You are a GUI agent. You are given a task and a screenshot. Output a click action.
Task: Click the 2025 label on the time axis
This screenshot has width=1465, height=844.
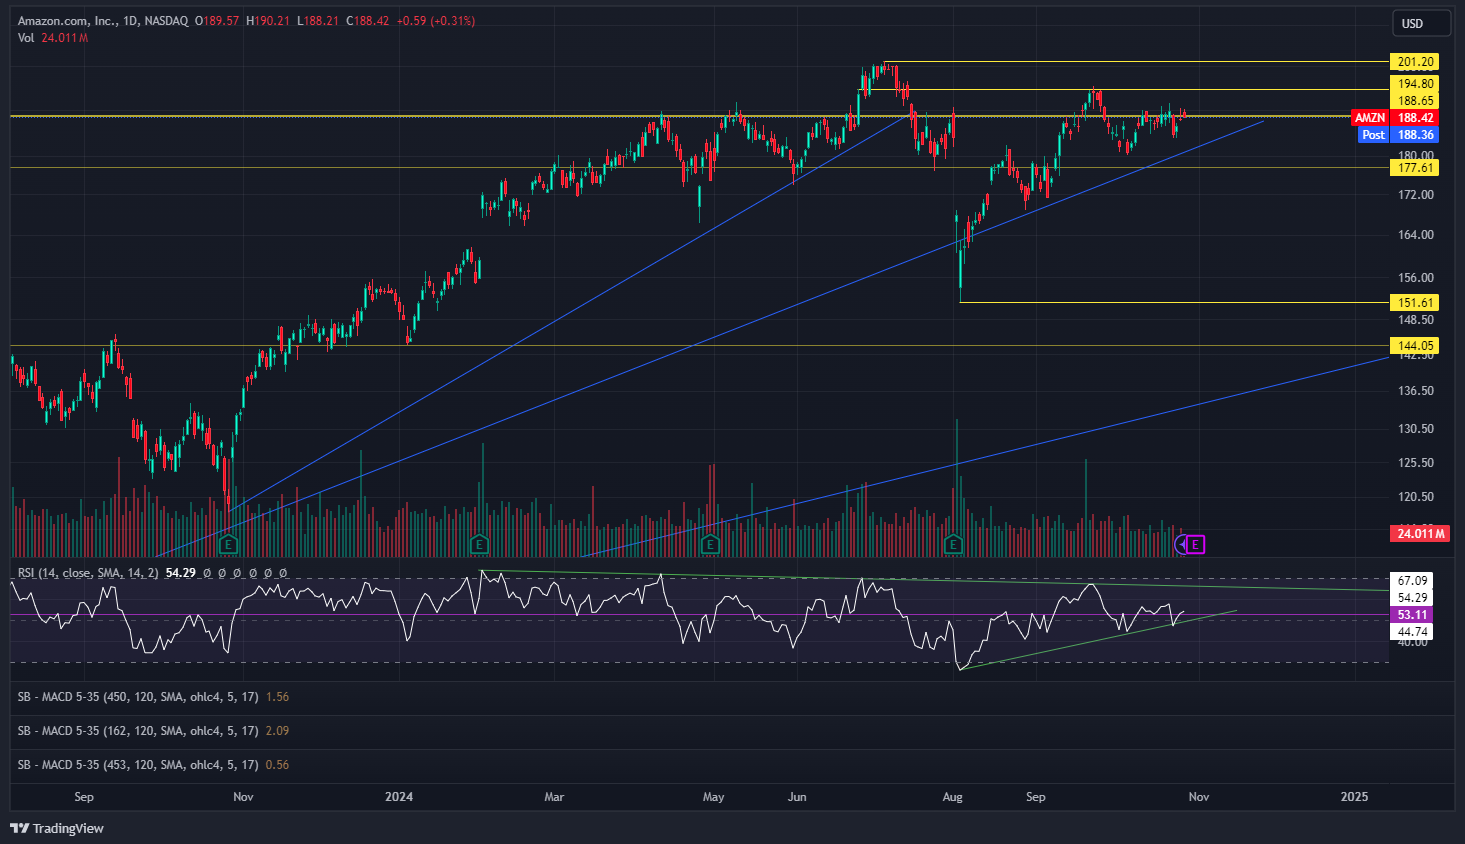pos(1354,797)
